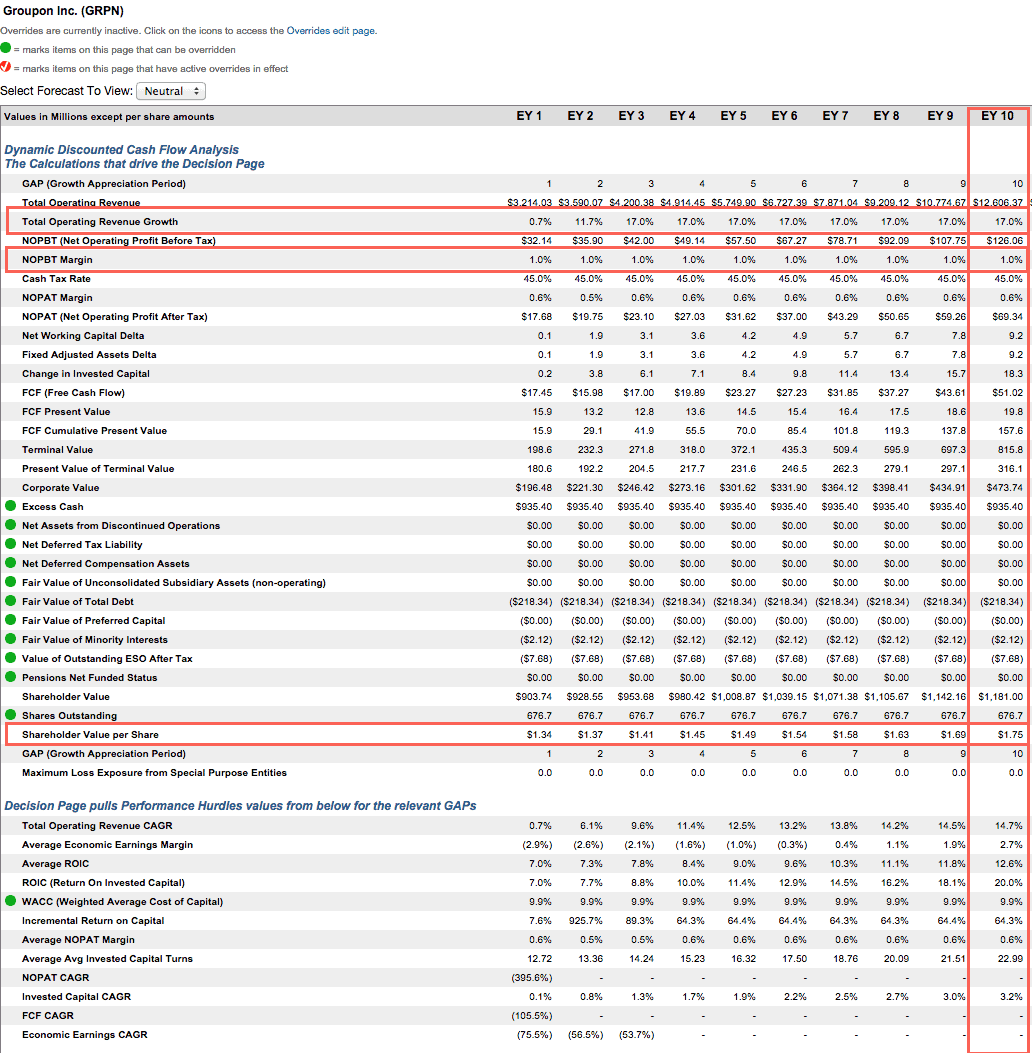1032x1053 pixels.
Task: Open WACC override via its green icon
Action: (11, 901)
